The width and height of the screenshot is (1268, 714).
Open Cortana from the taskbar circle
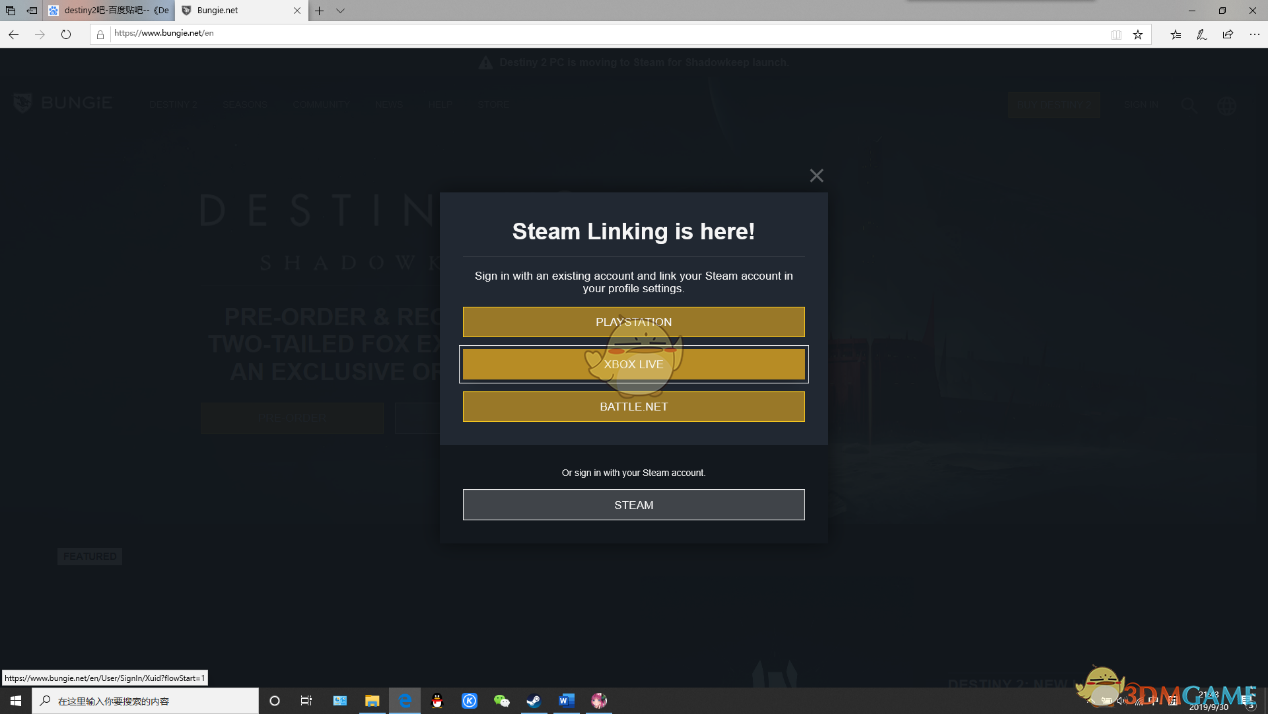pos(275,701)
